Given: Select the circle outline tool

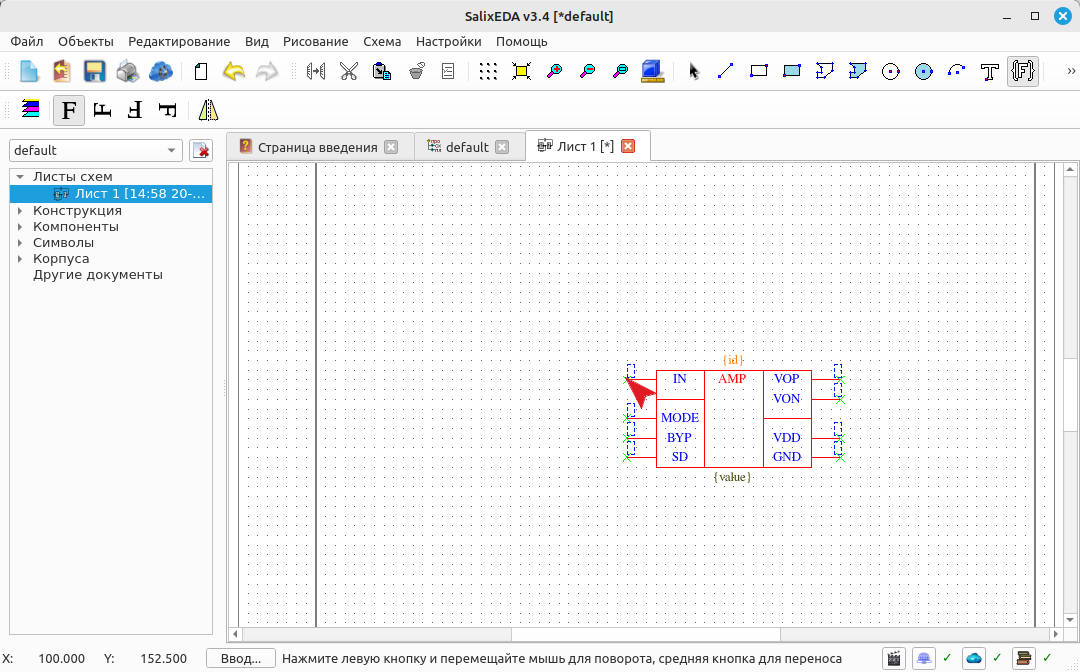Looking at the screenshot, I should [x=891, y=71].
